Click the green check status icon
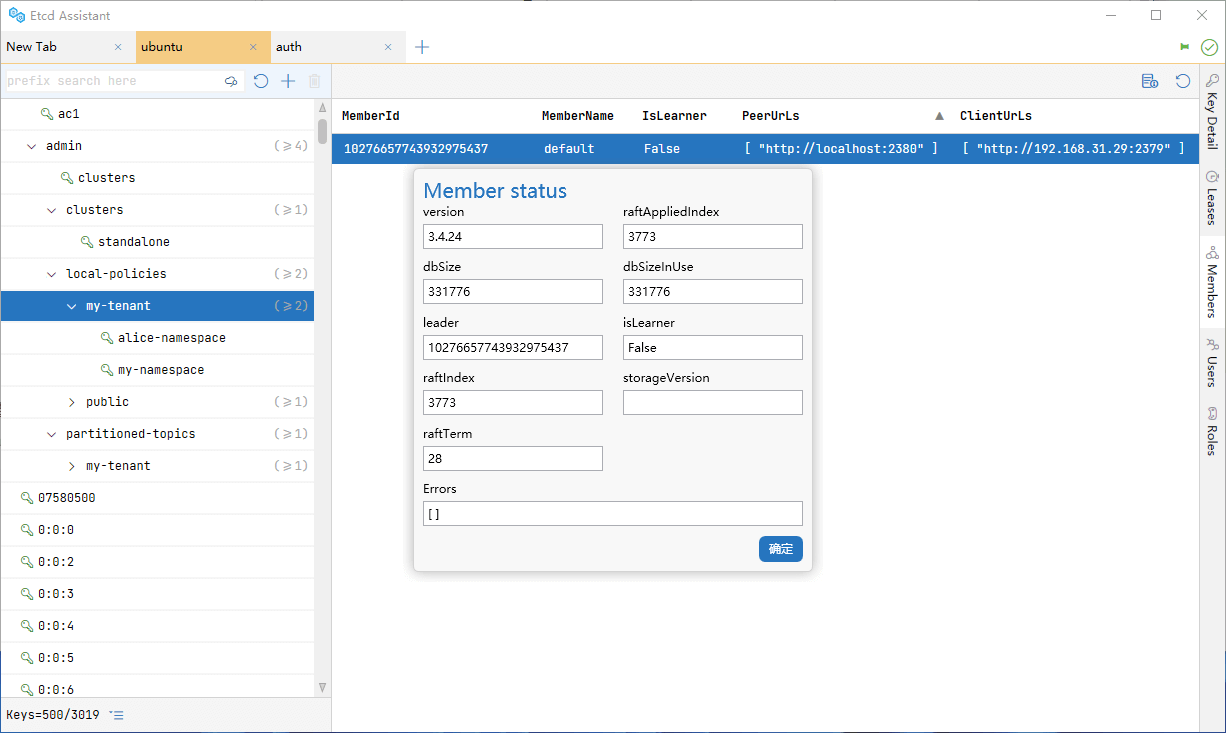The image size is (1226, 733). click(1209, 47)
